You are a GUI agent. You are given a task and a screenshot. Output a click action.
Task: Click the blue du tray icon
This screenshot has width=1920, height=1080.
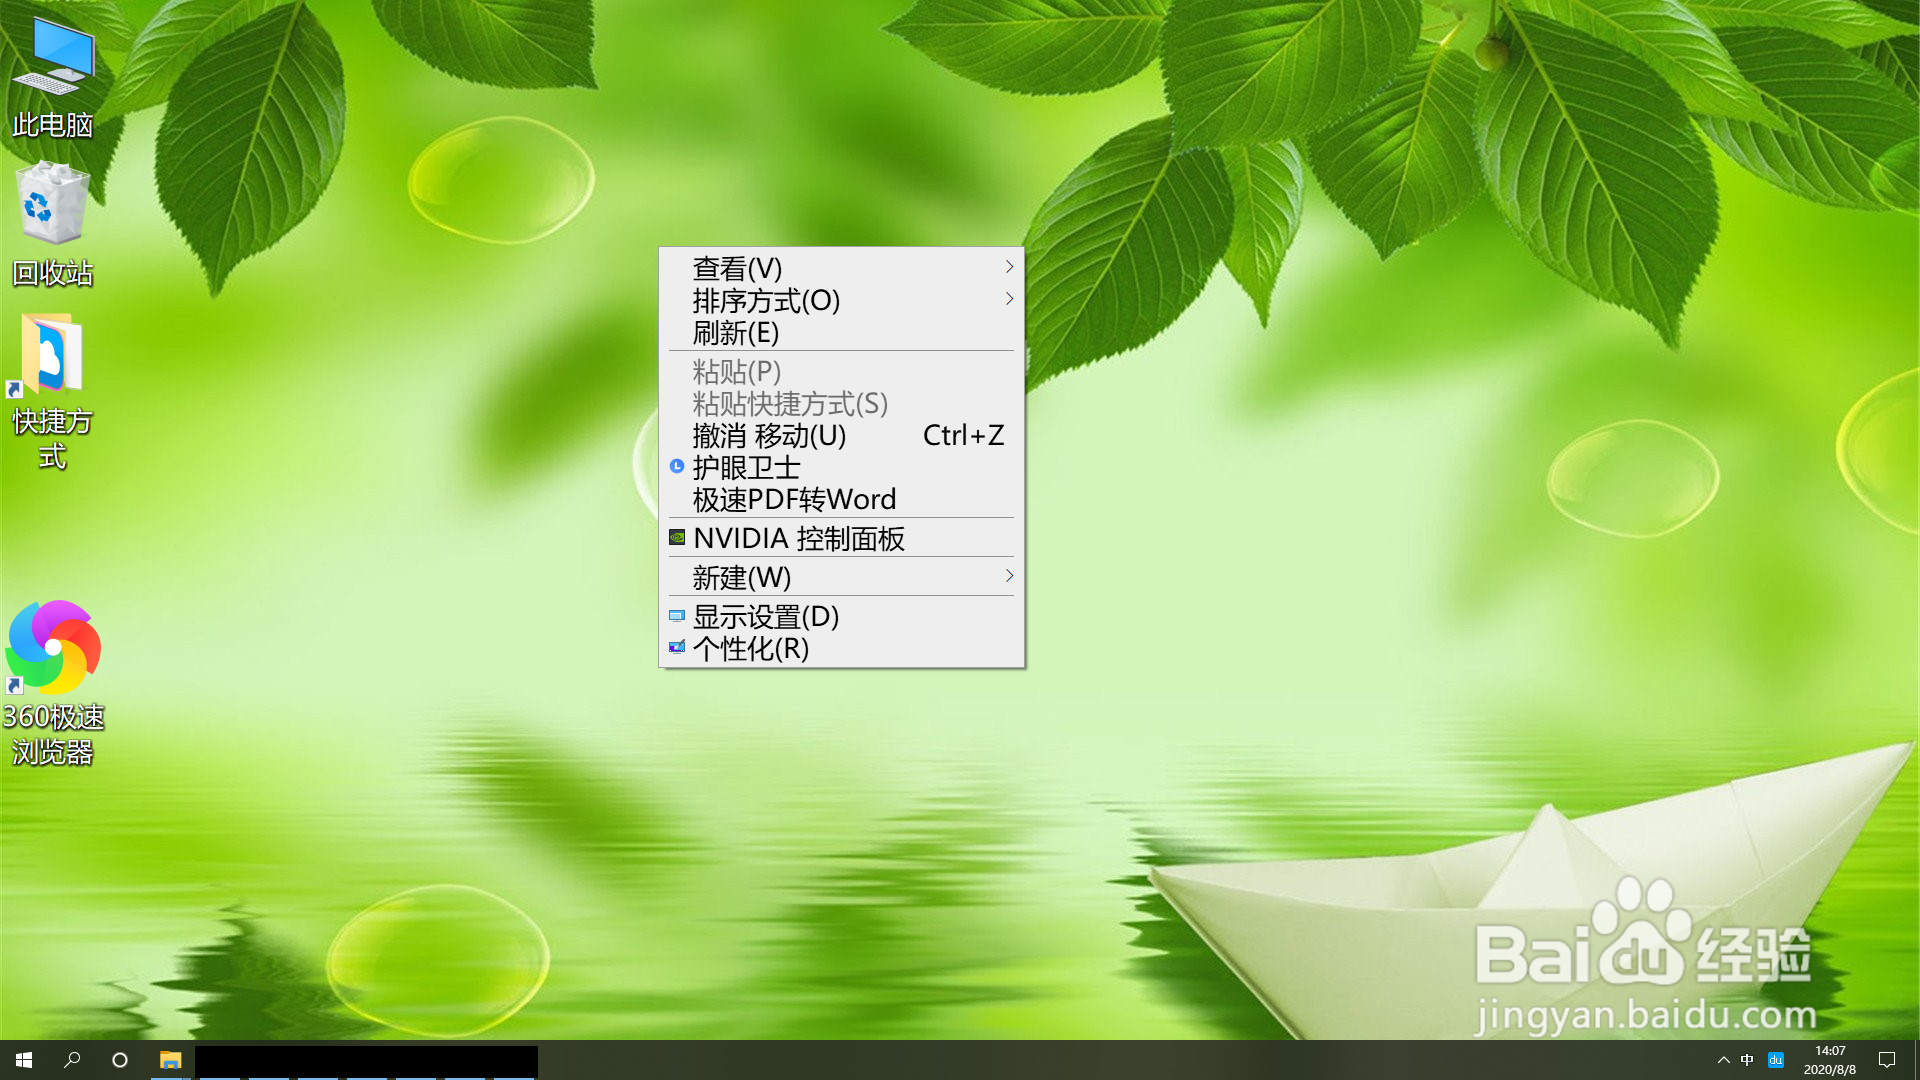[1776, 1060]
